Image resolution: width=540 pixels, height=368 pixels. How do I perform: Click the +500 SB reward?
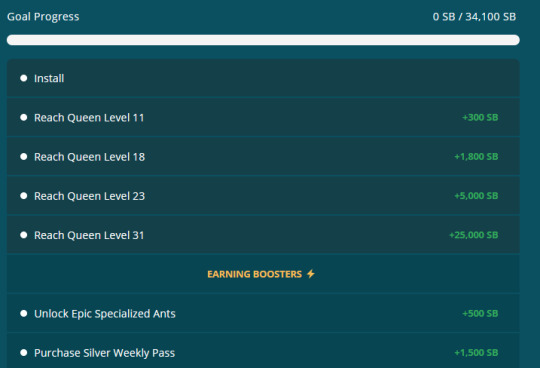point(480,314)
